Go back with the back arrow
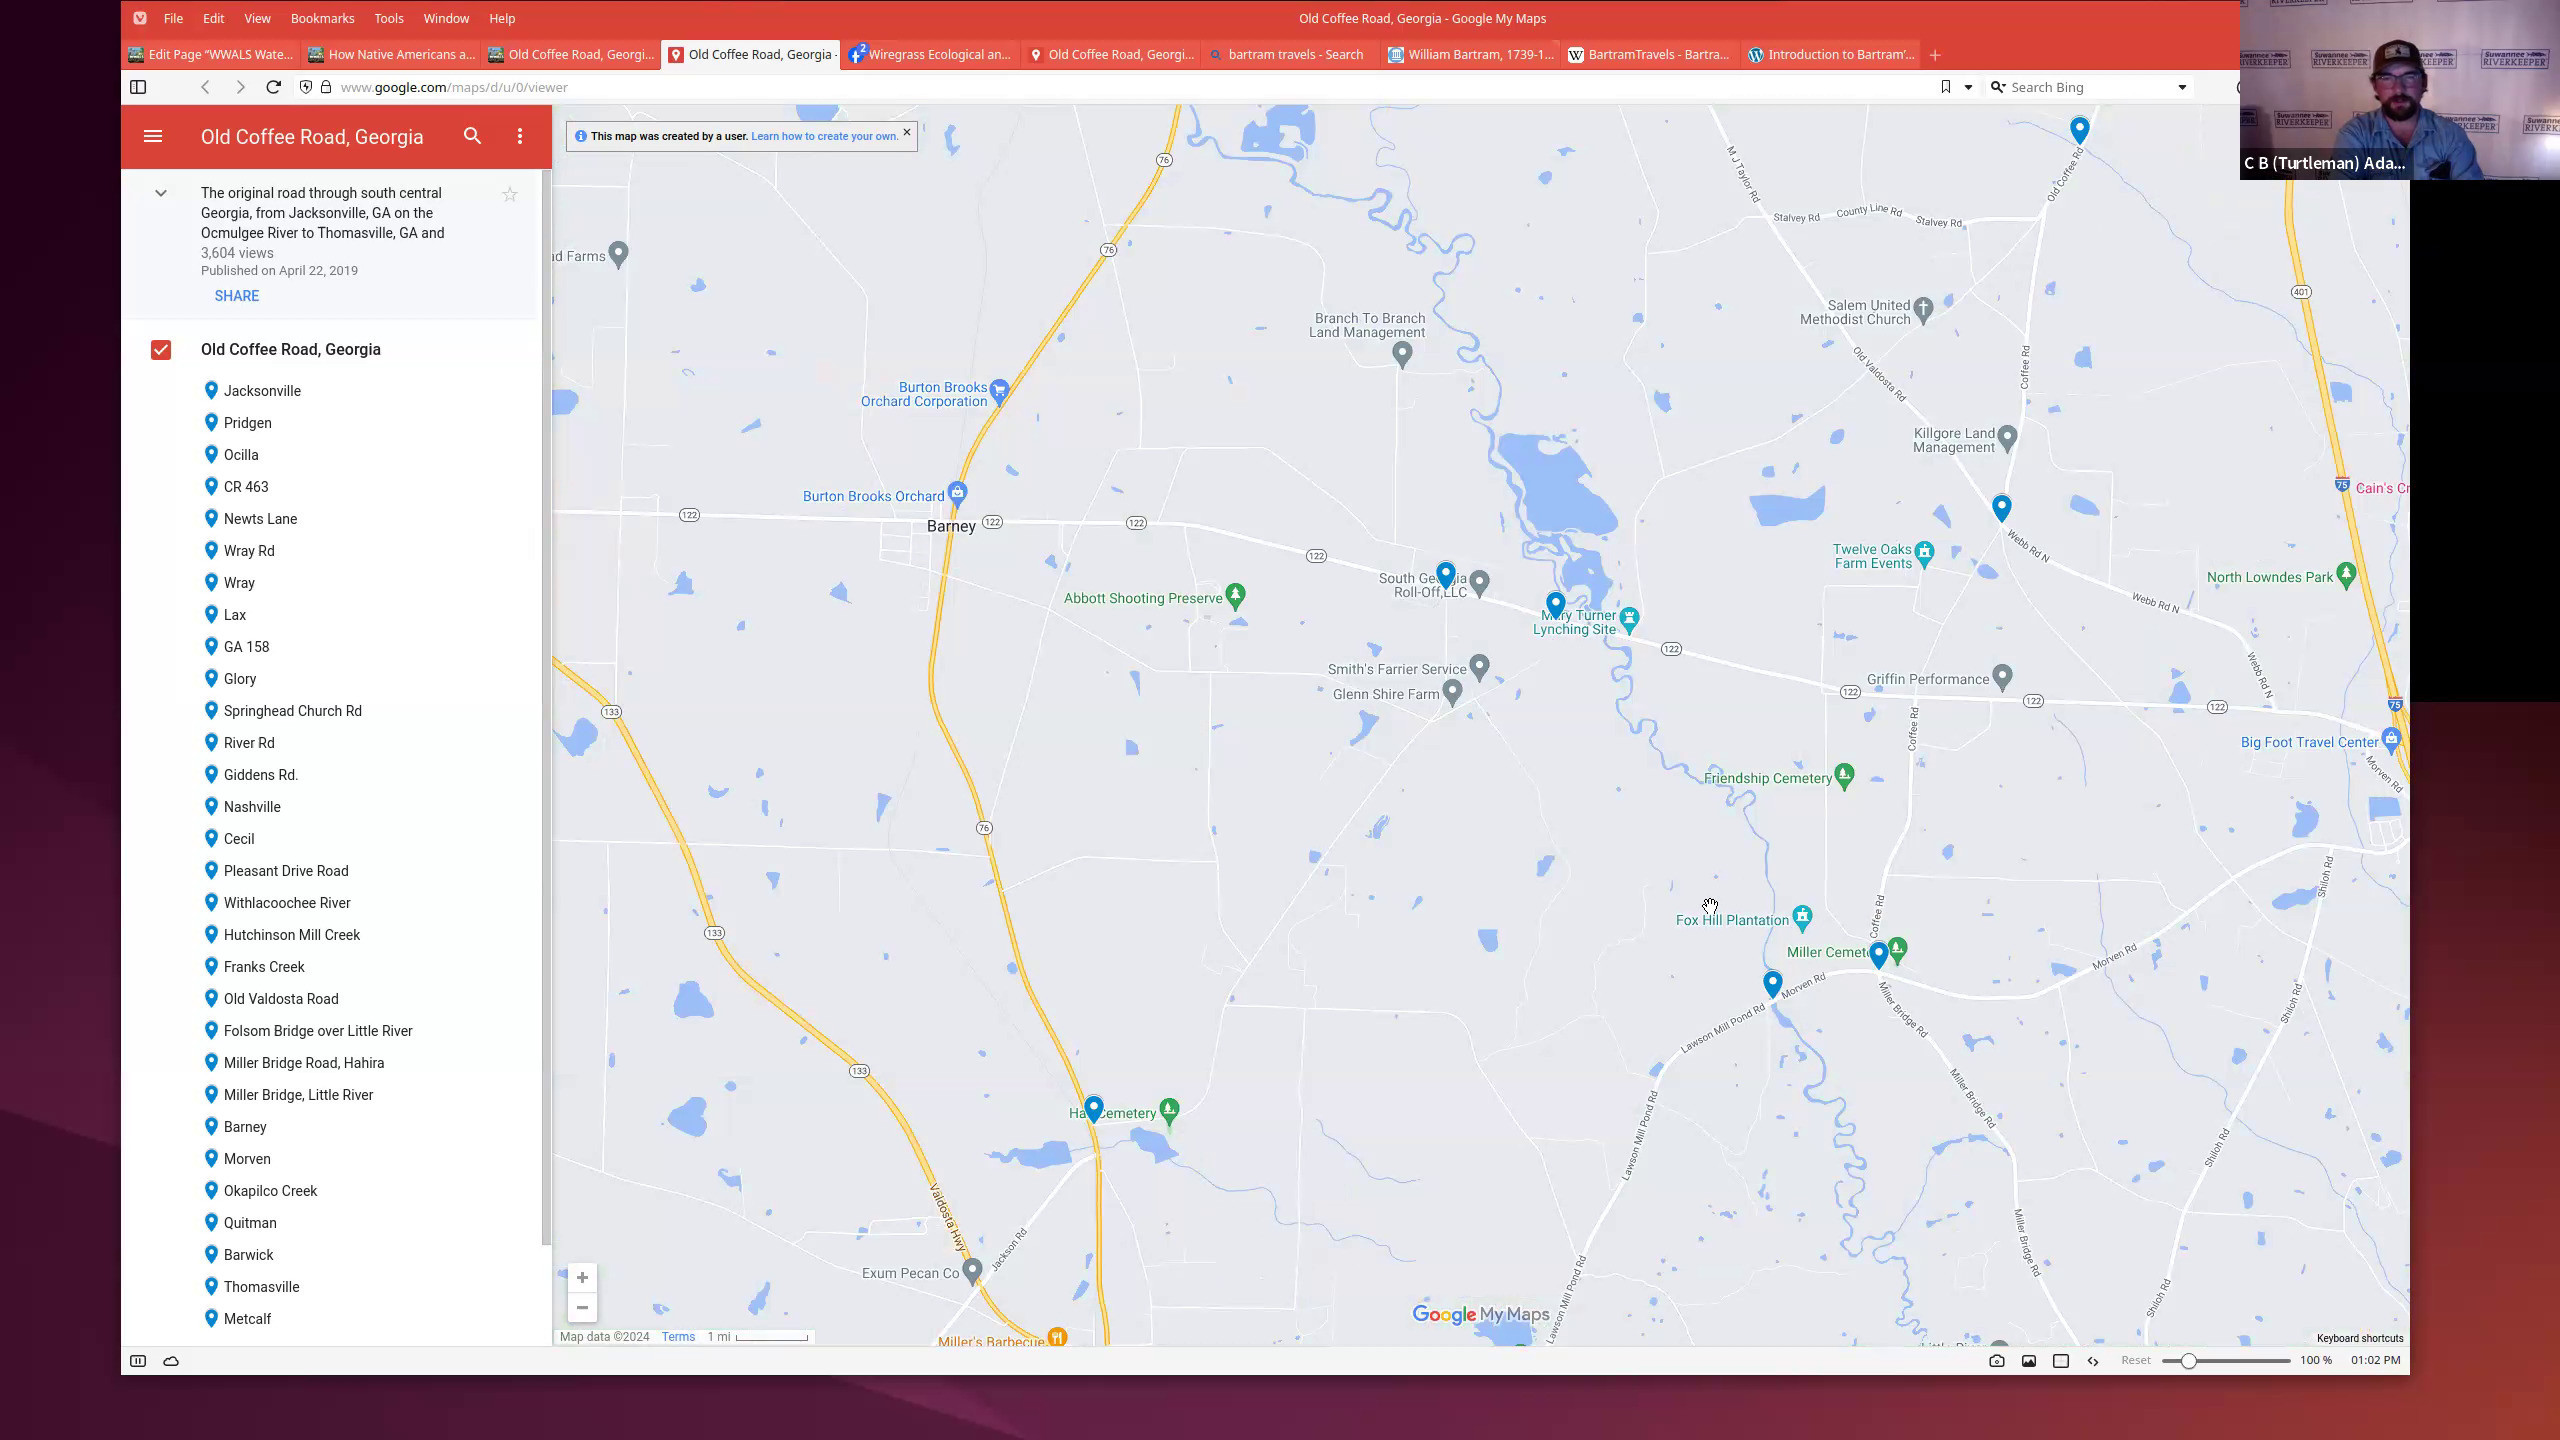The height and width of the screenshot is (1440, 2560). [205, 87]
